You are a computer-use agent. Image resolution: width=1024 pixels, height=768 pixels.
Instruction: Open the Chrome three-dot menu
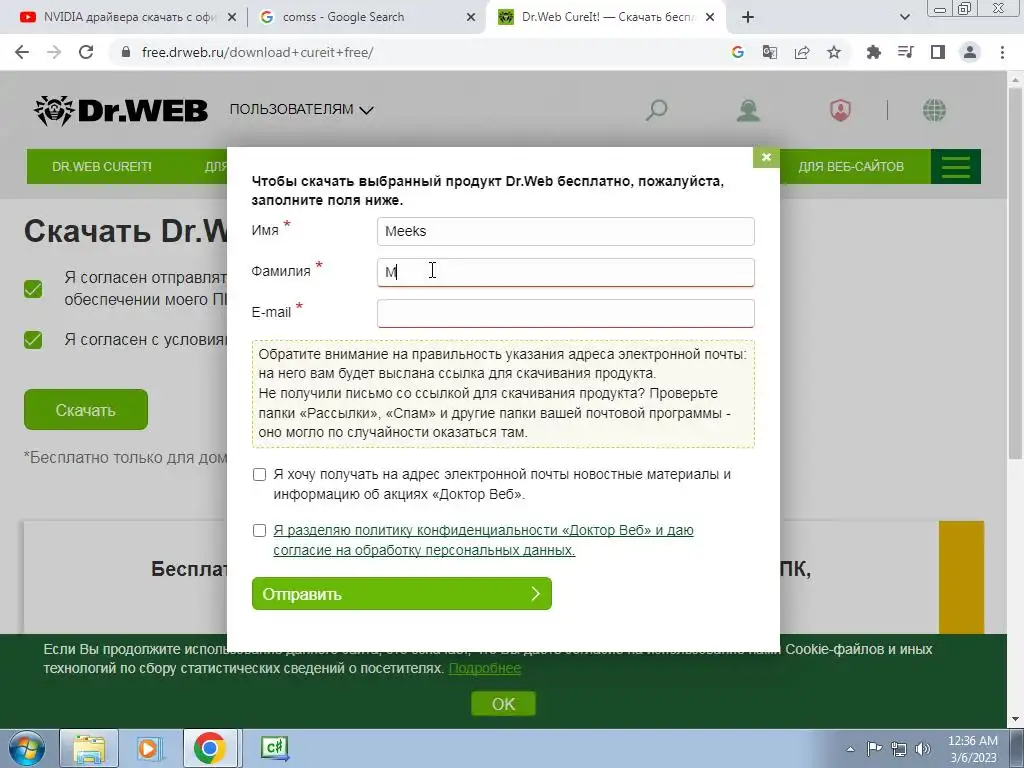click(x=1002, y=52)
